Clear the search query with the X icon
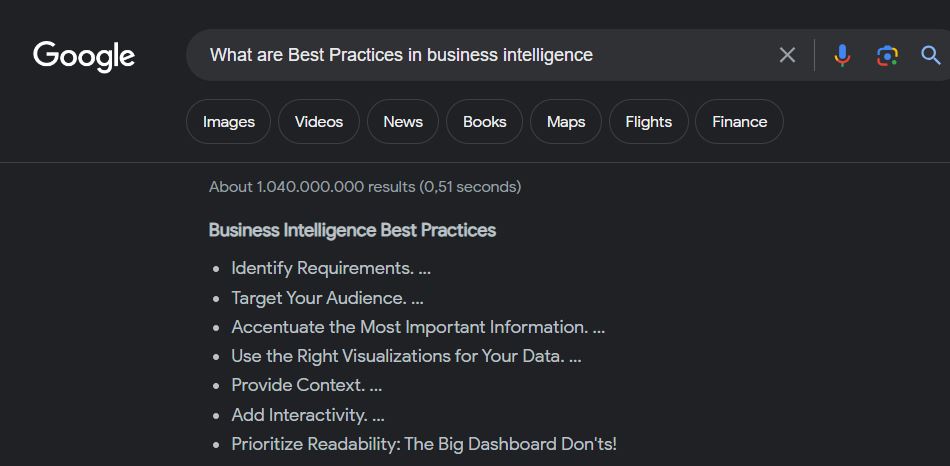Viewport: 950px width, 466px height. click(x=787, y=55)
